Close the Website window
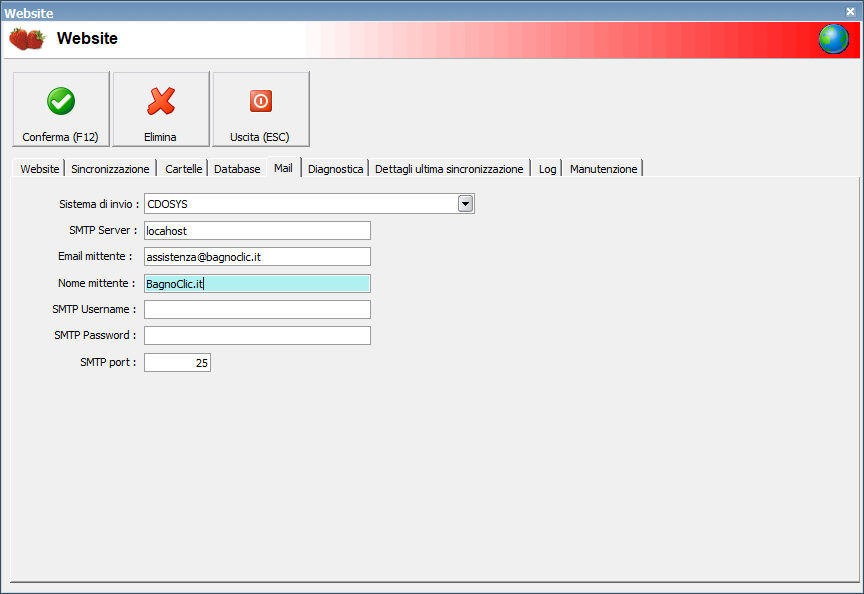This screenshot has height=594, width=864. pos(851,12)
